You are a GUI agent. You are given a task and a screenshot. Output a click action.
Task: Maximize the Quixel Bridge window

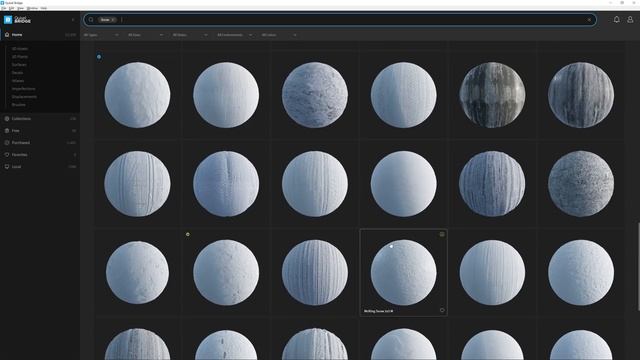[x=622, y=3]
